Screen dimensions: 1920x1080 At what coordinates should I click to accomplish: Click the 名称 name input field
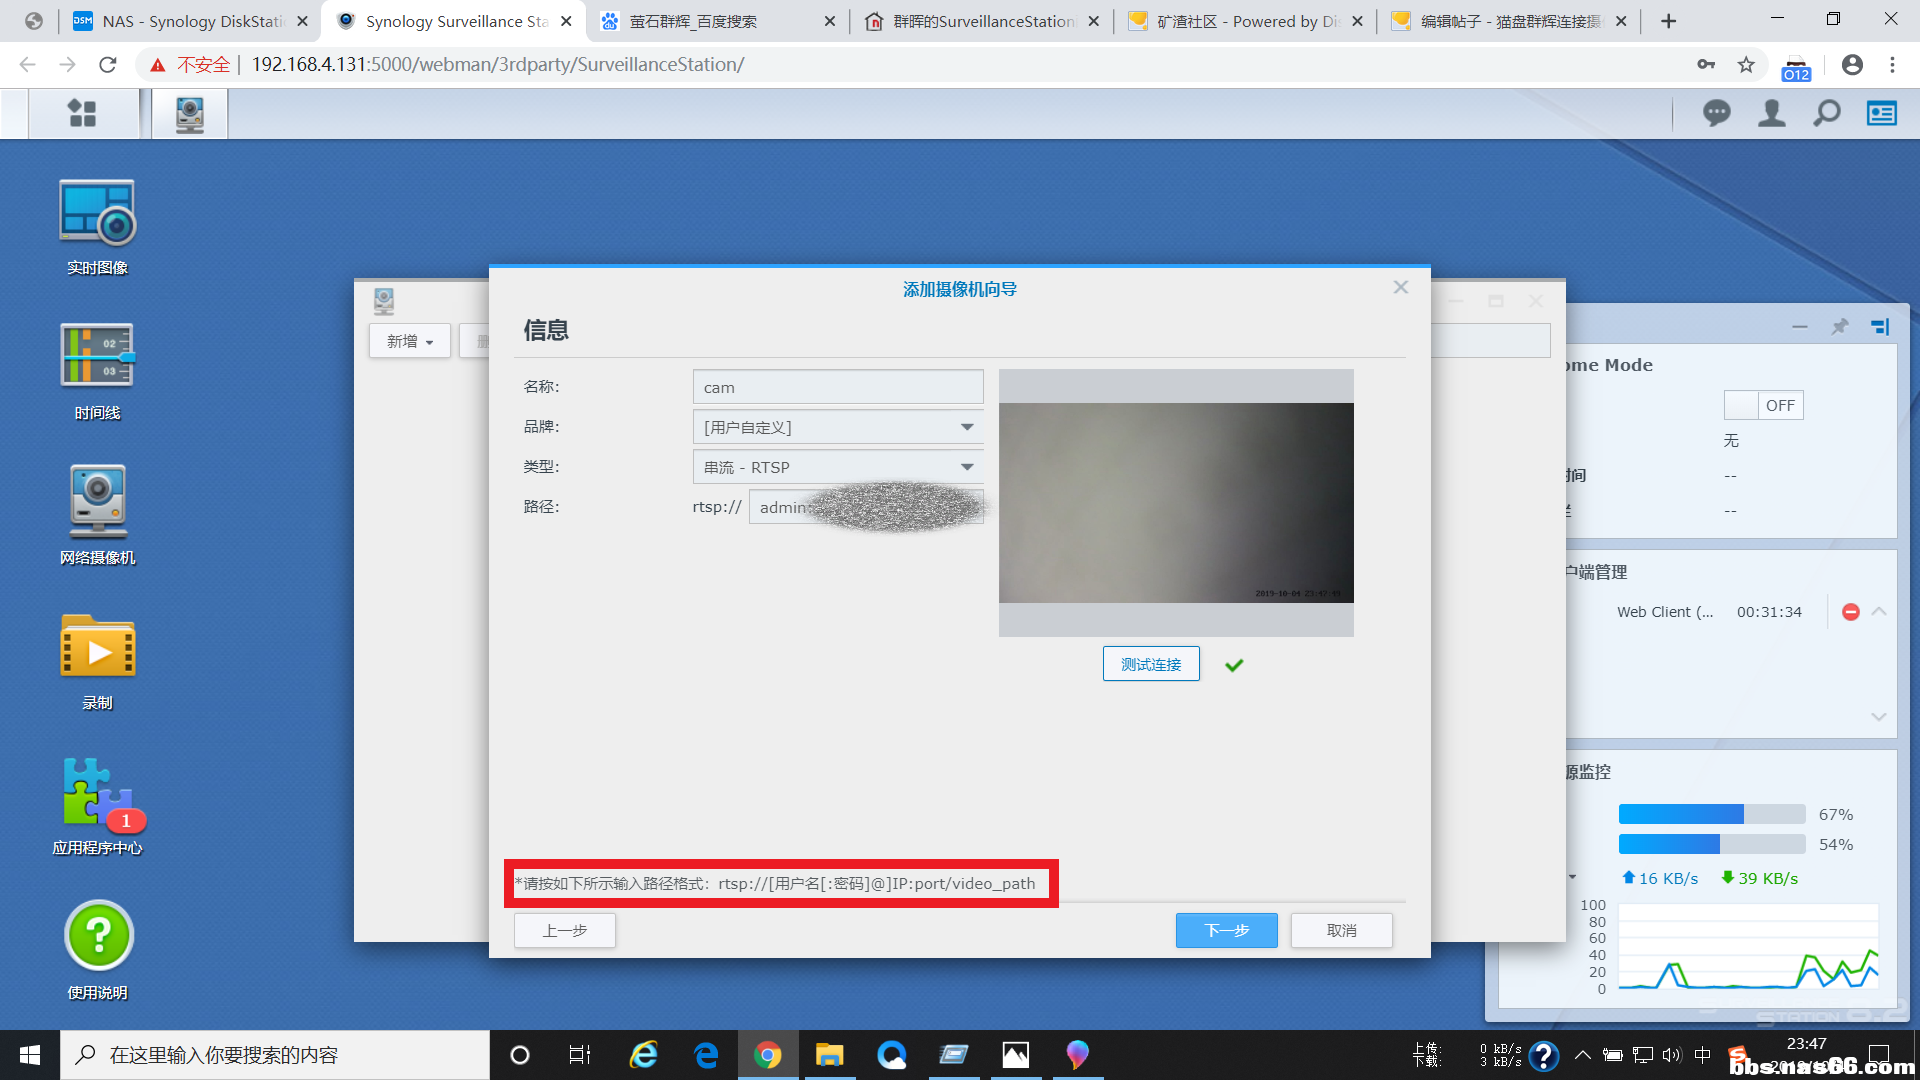point(837,387)
